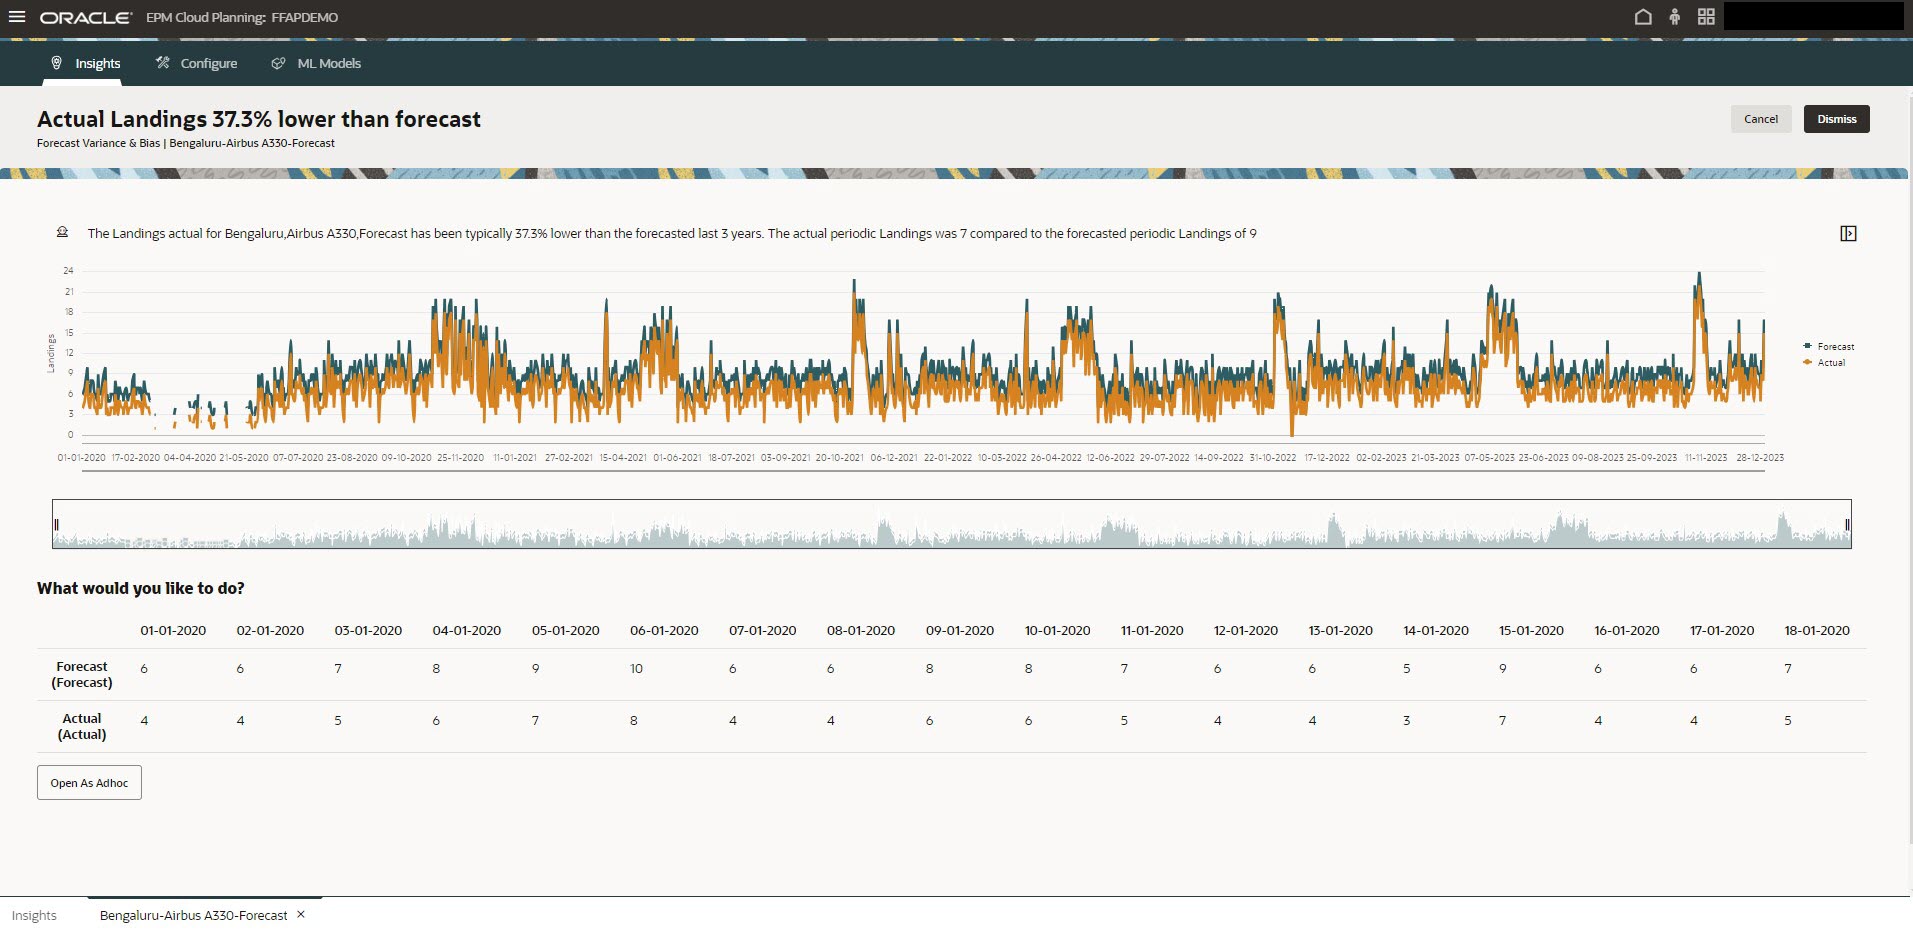The image size is (1913, 939).
Task: Click the 18-01-2020 column header
Action: pyautogui.click(x=1817, y=630)
